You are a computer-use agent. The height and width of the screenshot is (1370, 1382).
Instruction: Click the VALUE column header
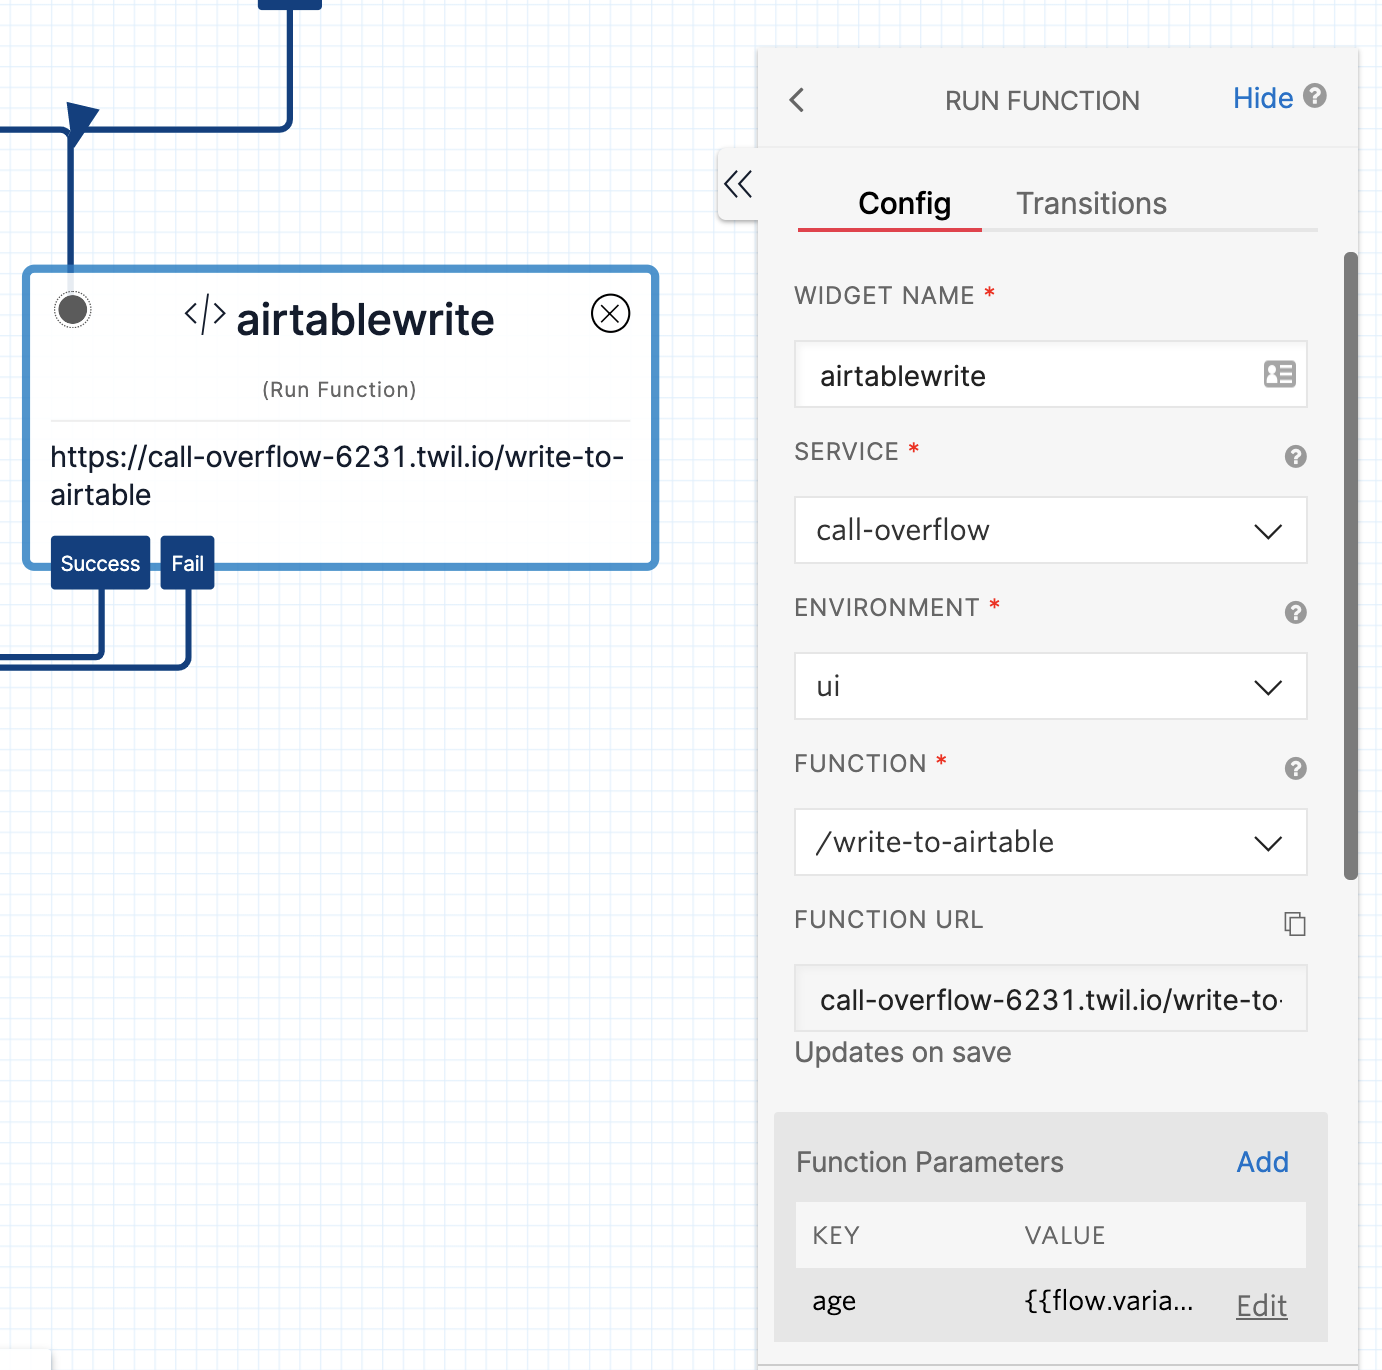point(1065,1236)
